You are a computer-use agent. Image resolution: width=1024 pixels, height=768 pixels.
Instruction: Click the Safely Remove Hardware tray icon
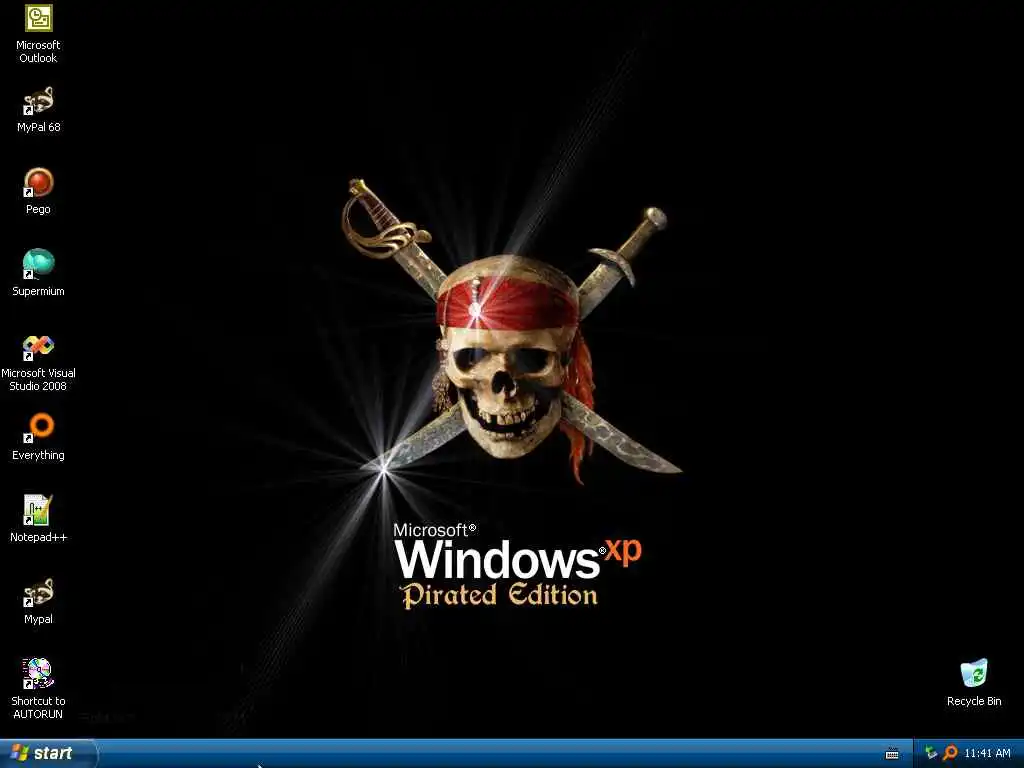932,753
